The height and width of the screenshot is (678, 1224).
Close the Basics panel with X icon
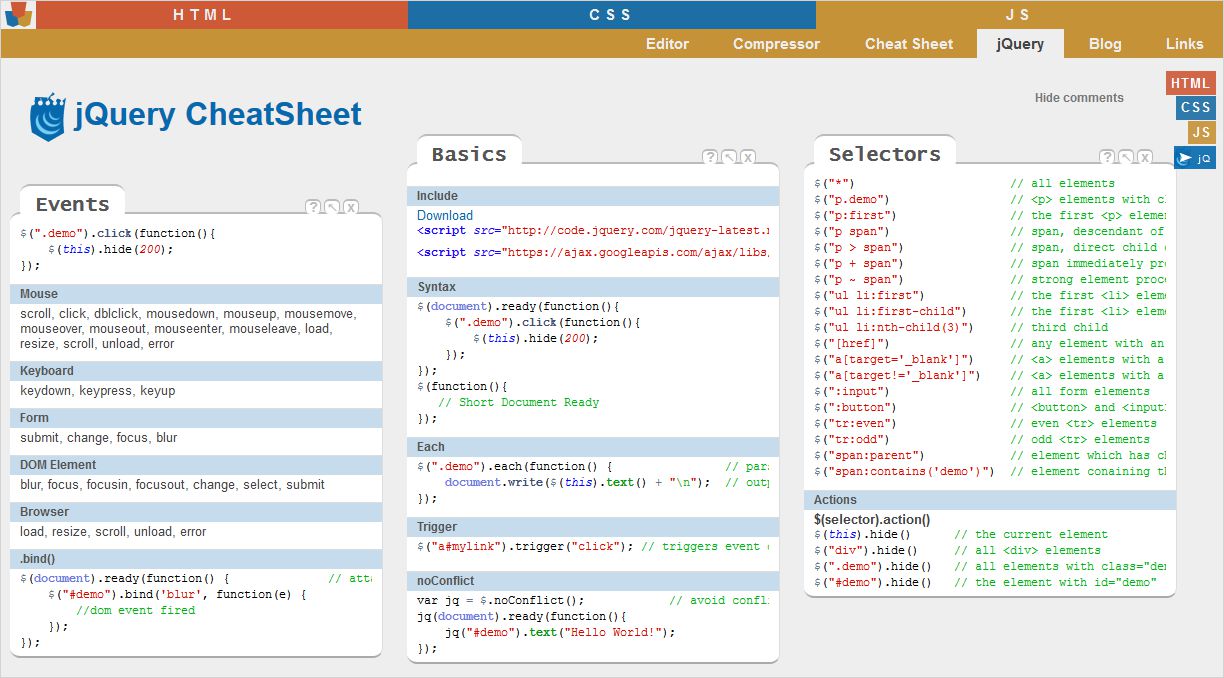click(748, 157)
